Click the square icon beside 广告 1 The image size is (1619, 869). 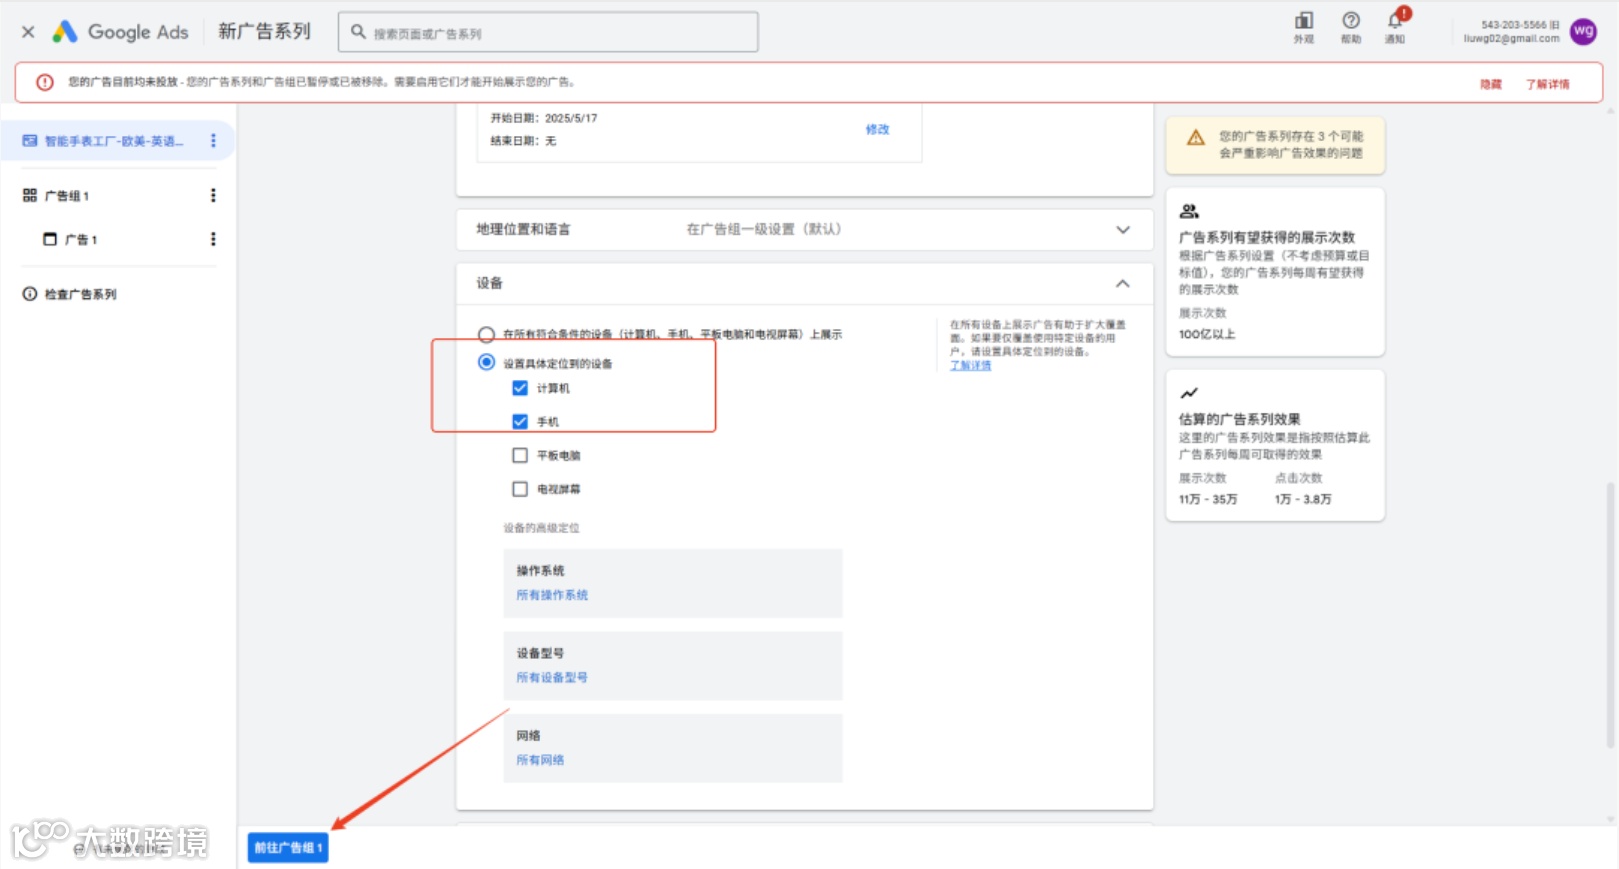point(50,239)
